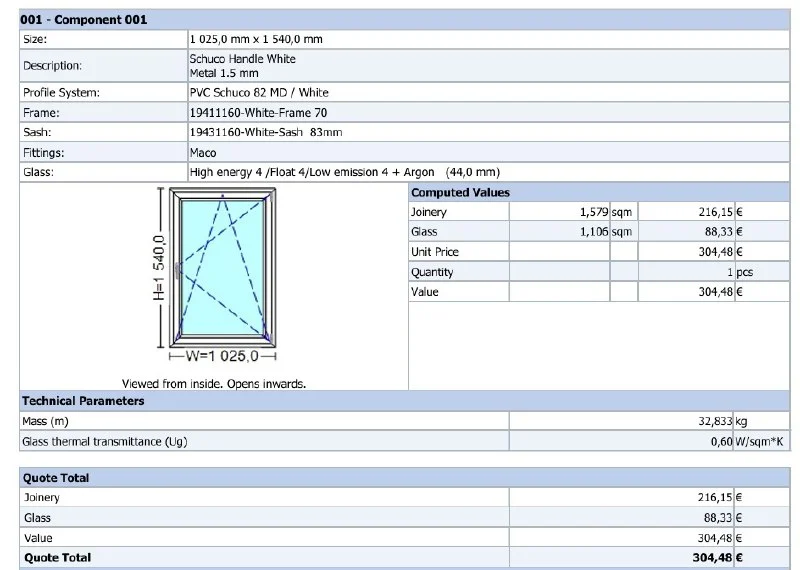This screenshot has width=800, height=570.
Task: Click the 'Computed Values' section header
Action: [x=460, y=192]
